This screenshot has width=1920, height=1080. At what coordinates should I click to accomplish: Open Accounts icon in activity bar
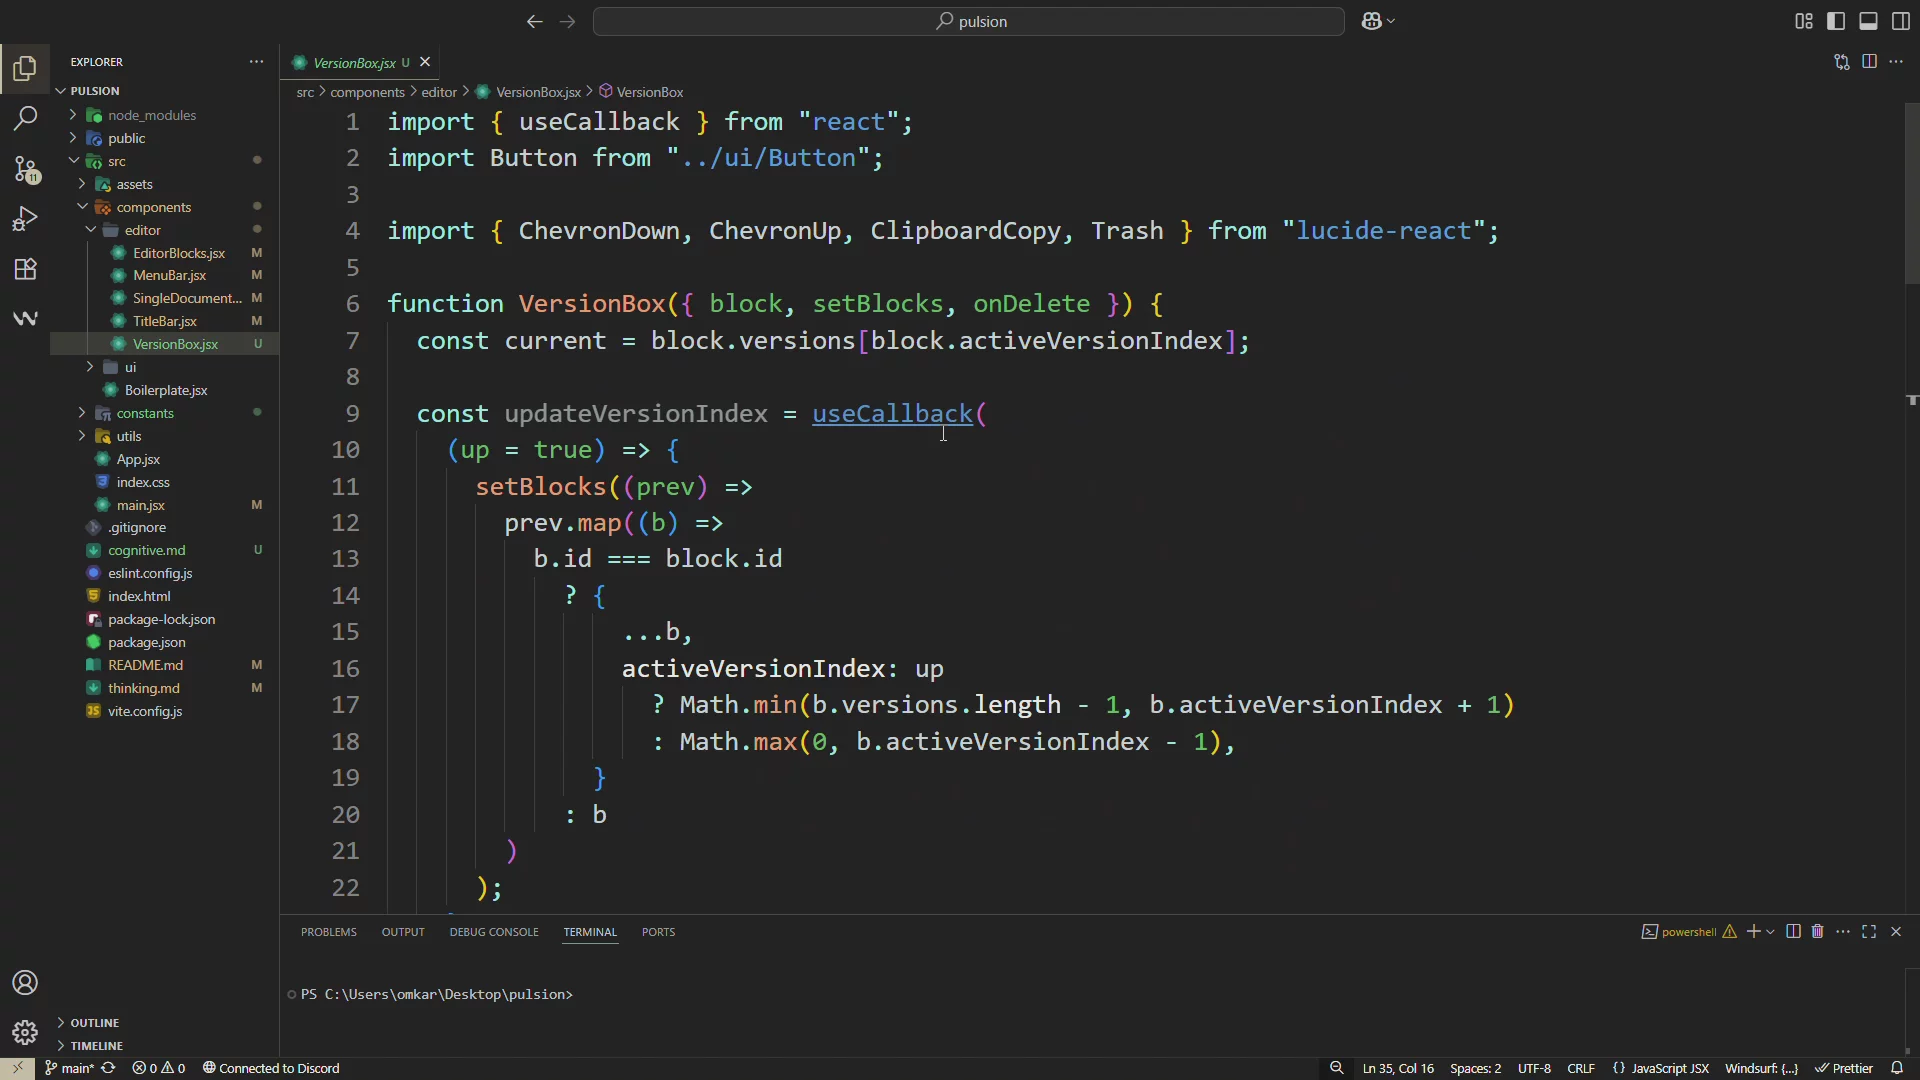point(24,984)
